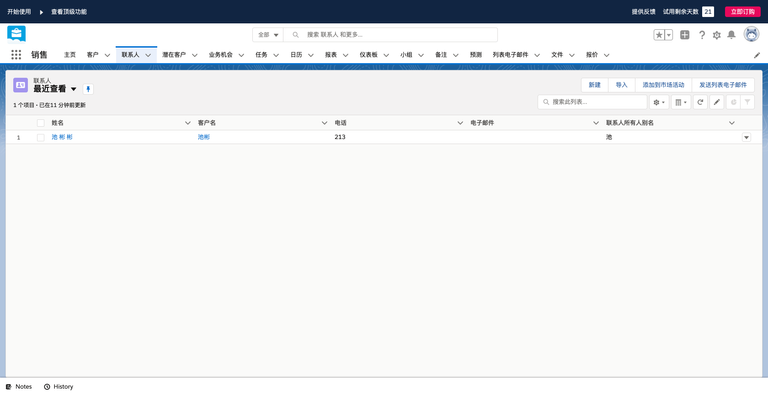Open the help question mark icon

(702, 35)
